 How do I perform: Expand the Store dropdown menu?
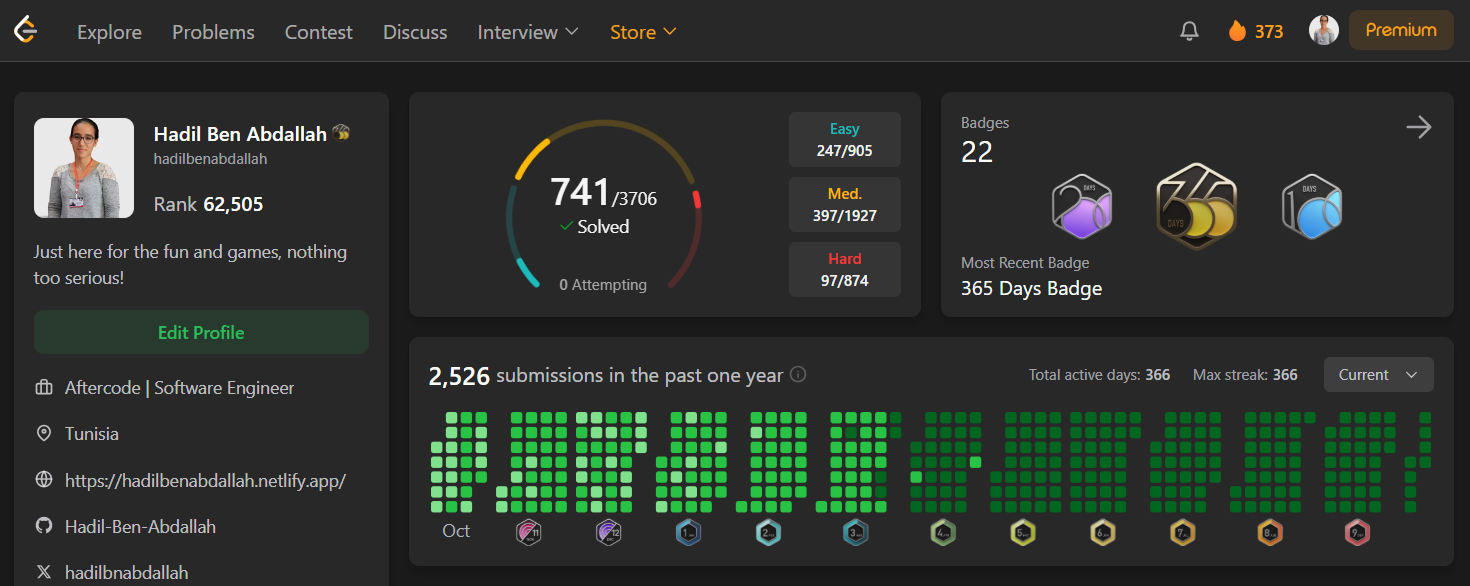pos(643,32)
